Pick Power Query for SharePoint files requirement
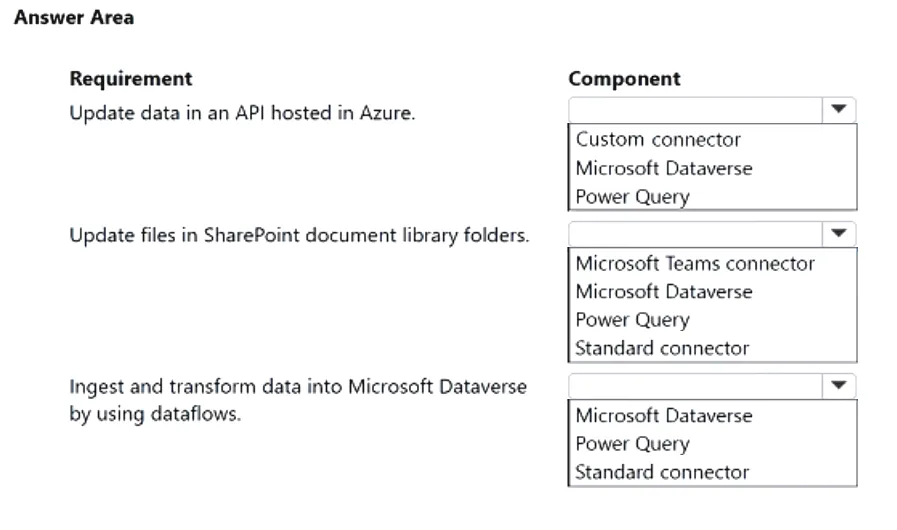 (x=632, y=320)
